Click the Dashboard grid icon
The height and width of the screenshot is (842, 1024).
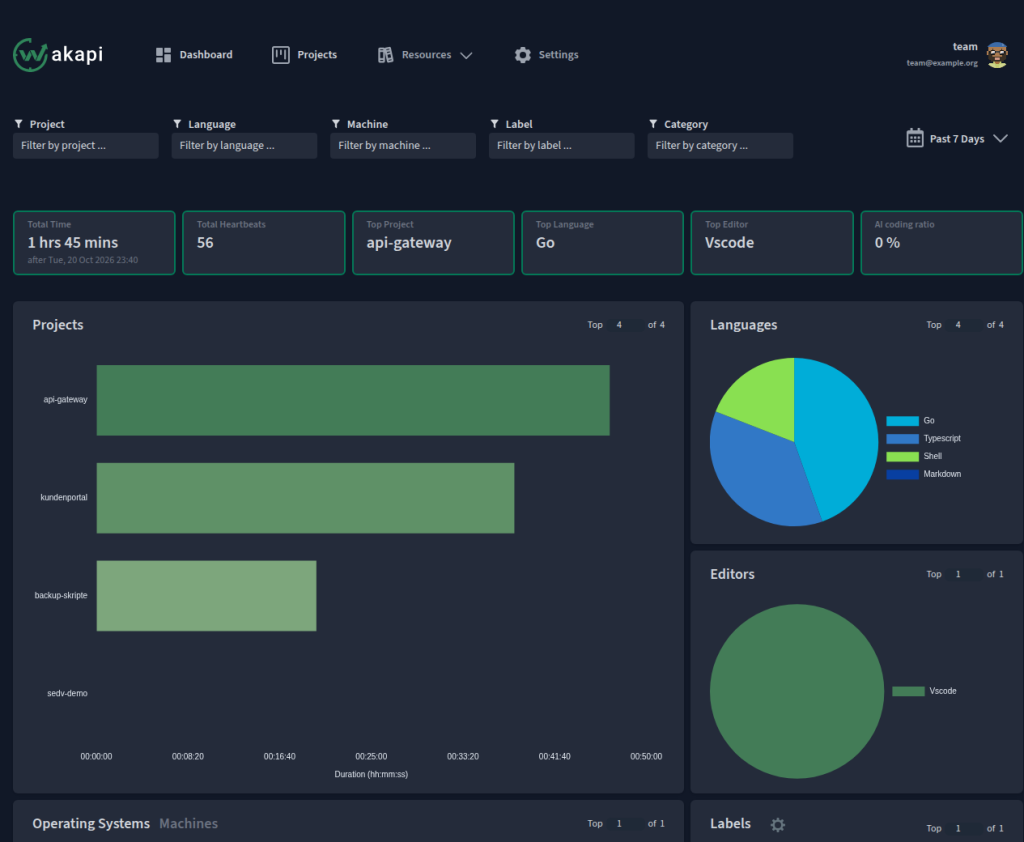[163, 55]
